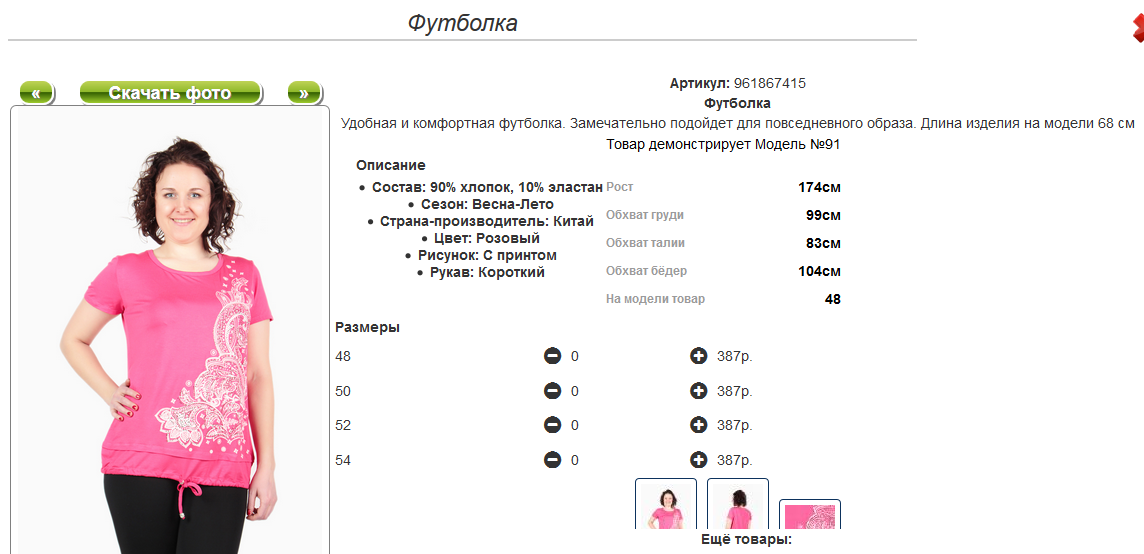Click the size 52 label
This screenshot has width=1144, height=554.
[x=343, y=426]
